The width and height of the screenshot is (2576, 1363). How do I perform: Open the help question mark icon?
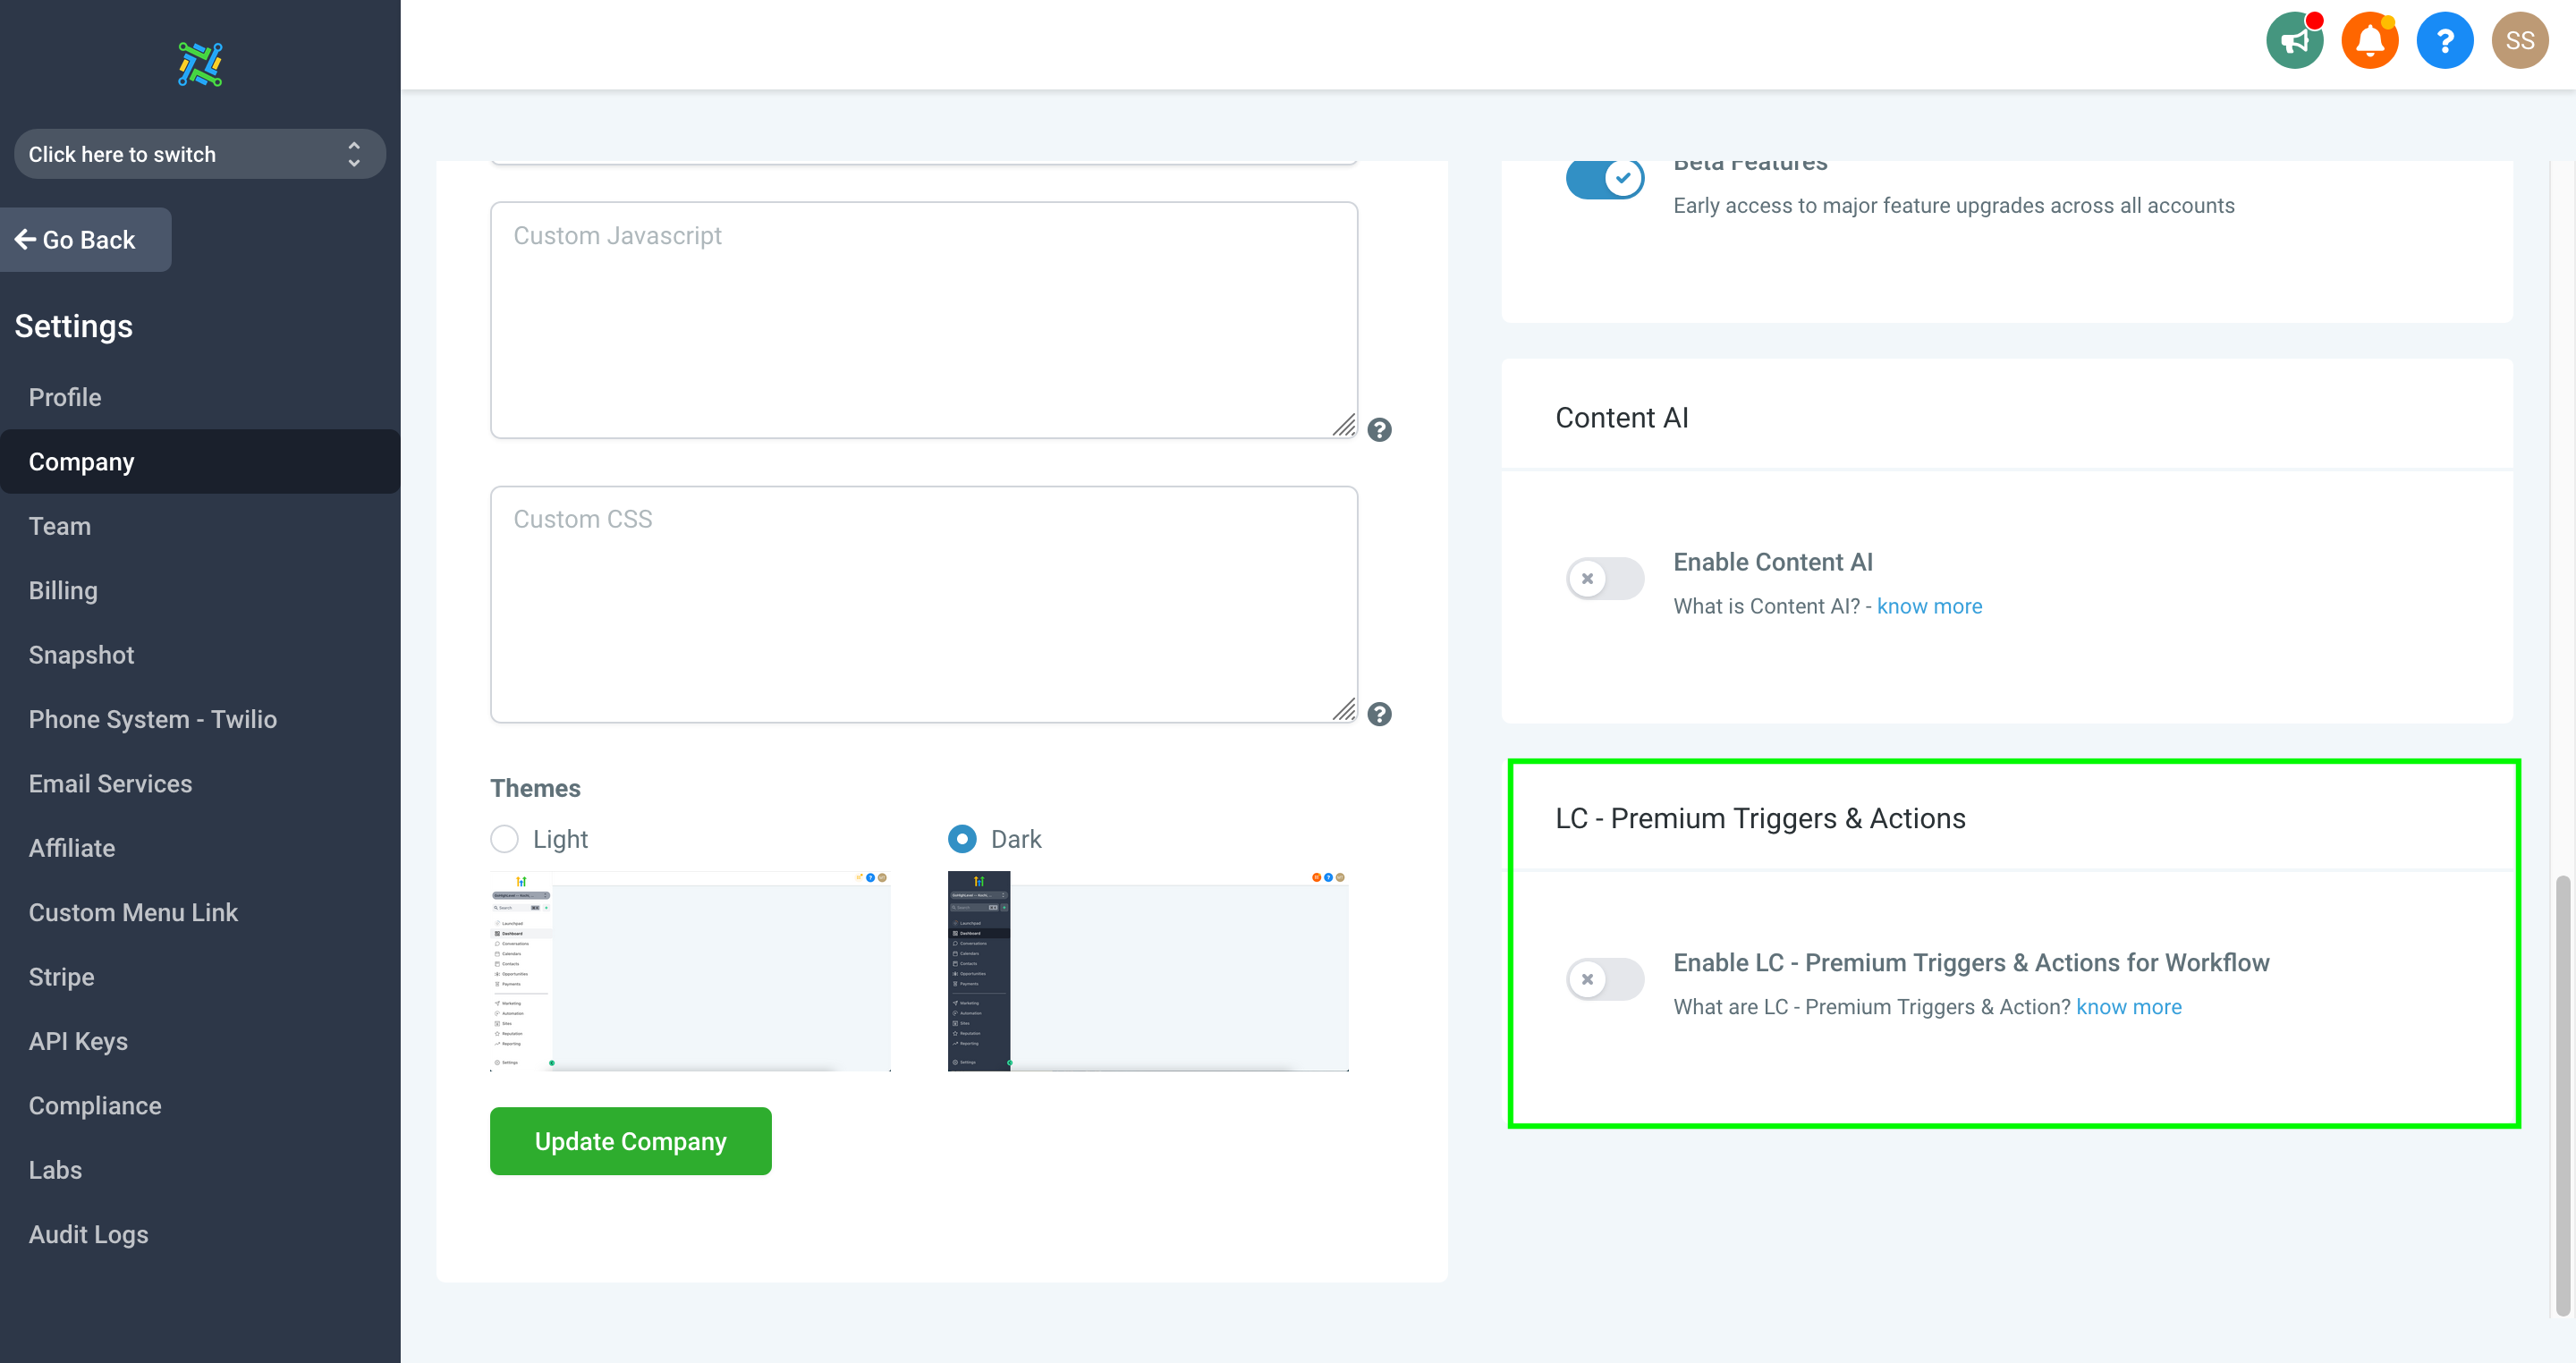point(2444,40)
